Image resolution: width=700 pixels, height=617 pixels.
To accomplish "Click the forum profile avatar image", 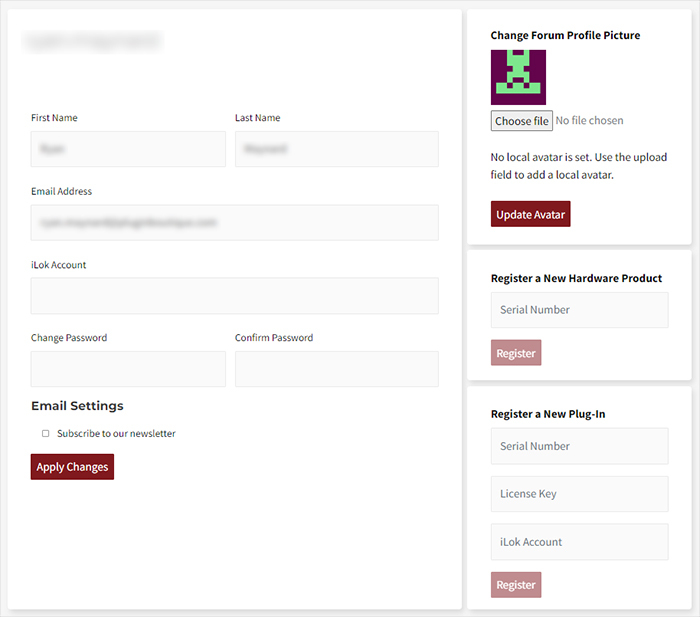I will (x=518, y=77).
